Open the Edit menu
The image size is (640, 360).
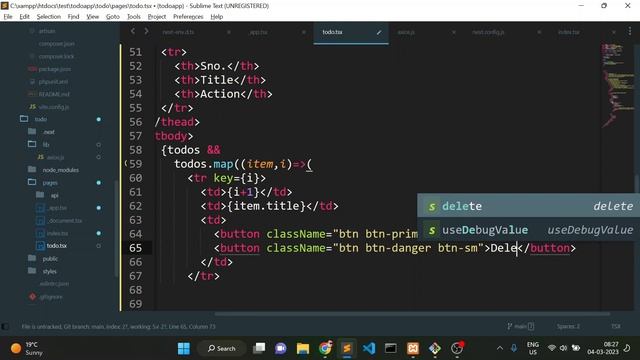pos(24,17)
